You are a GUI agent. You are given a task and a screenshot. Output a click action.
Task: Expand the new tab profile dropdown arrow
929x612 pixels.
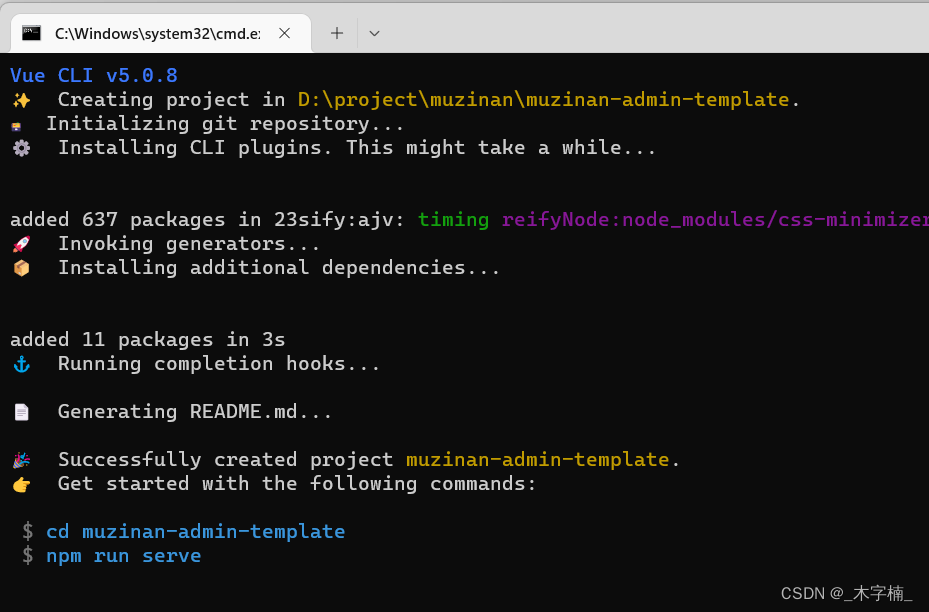click(374, 34)
